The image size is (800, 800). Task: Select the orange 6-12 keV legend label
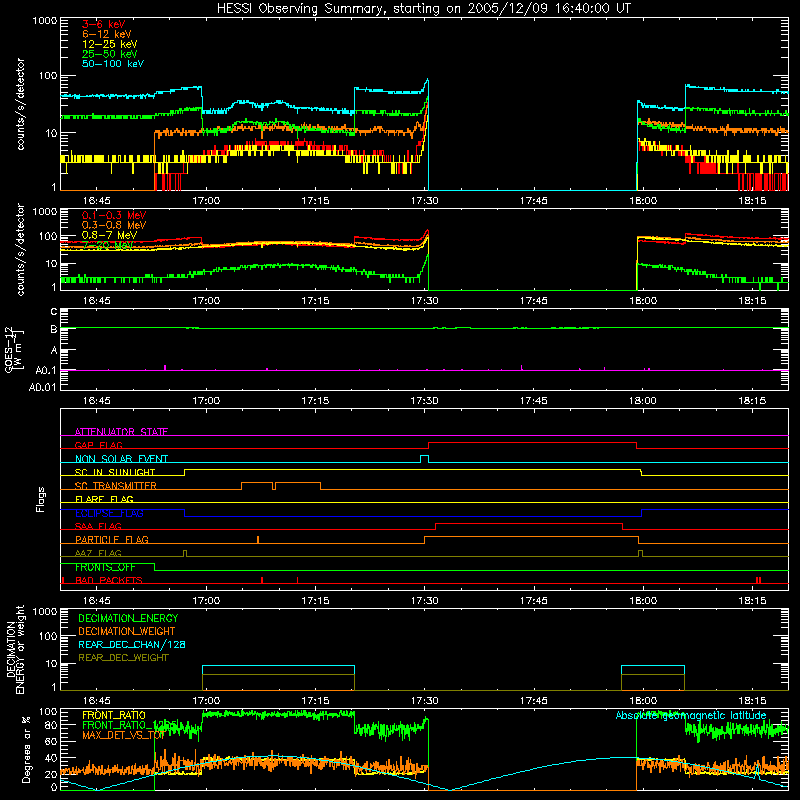pos(107,34)
